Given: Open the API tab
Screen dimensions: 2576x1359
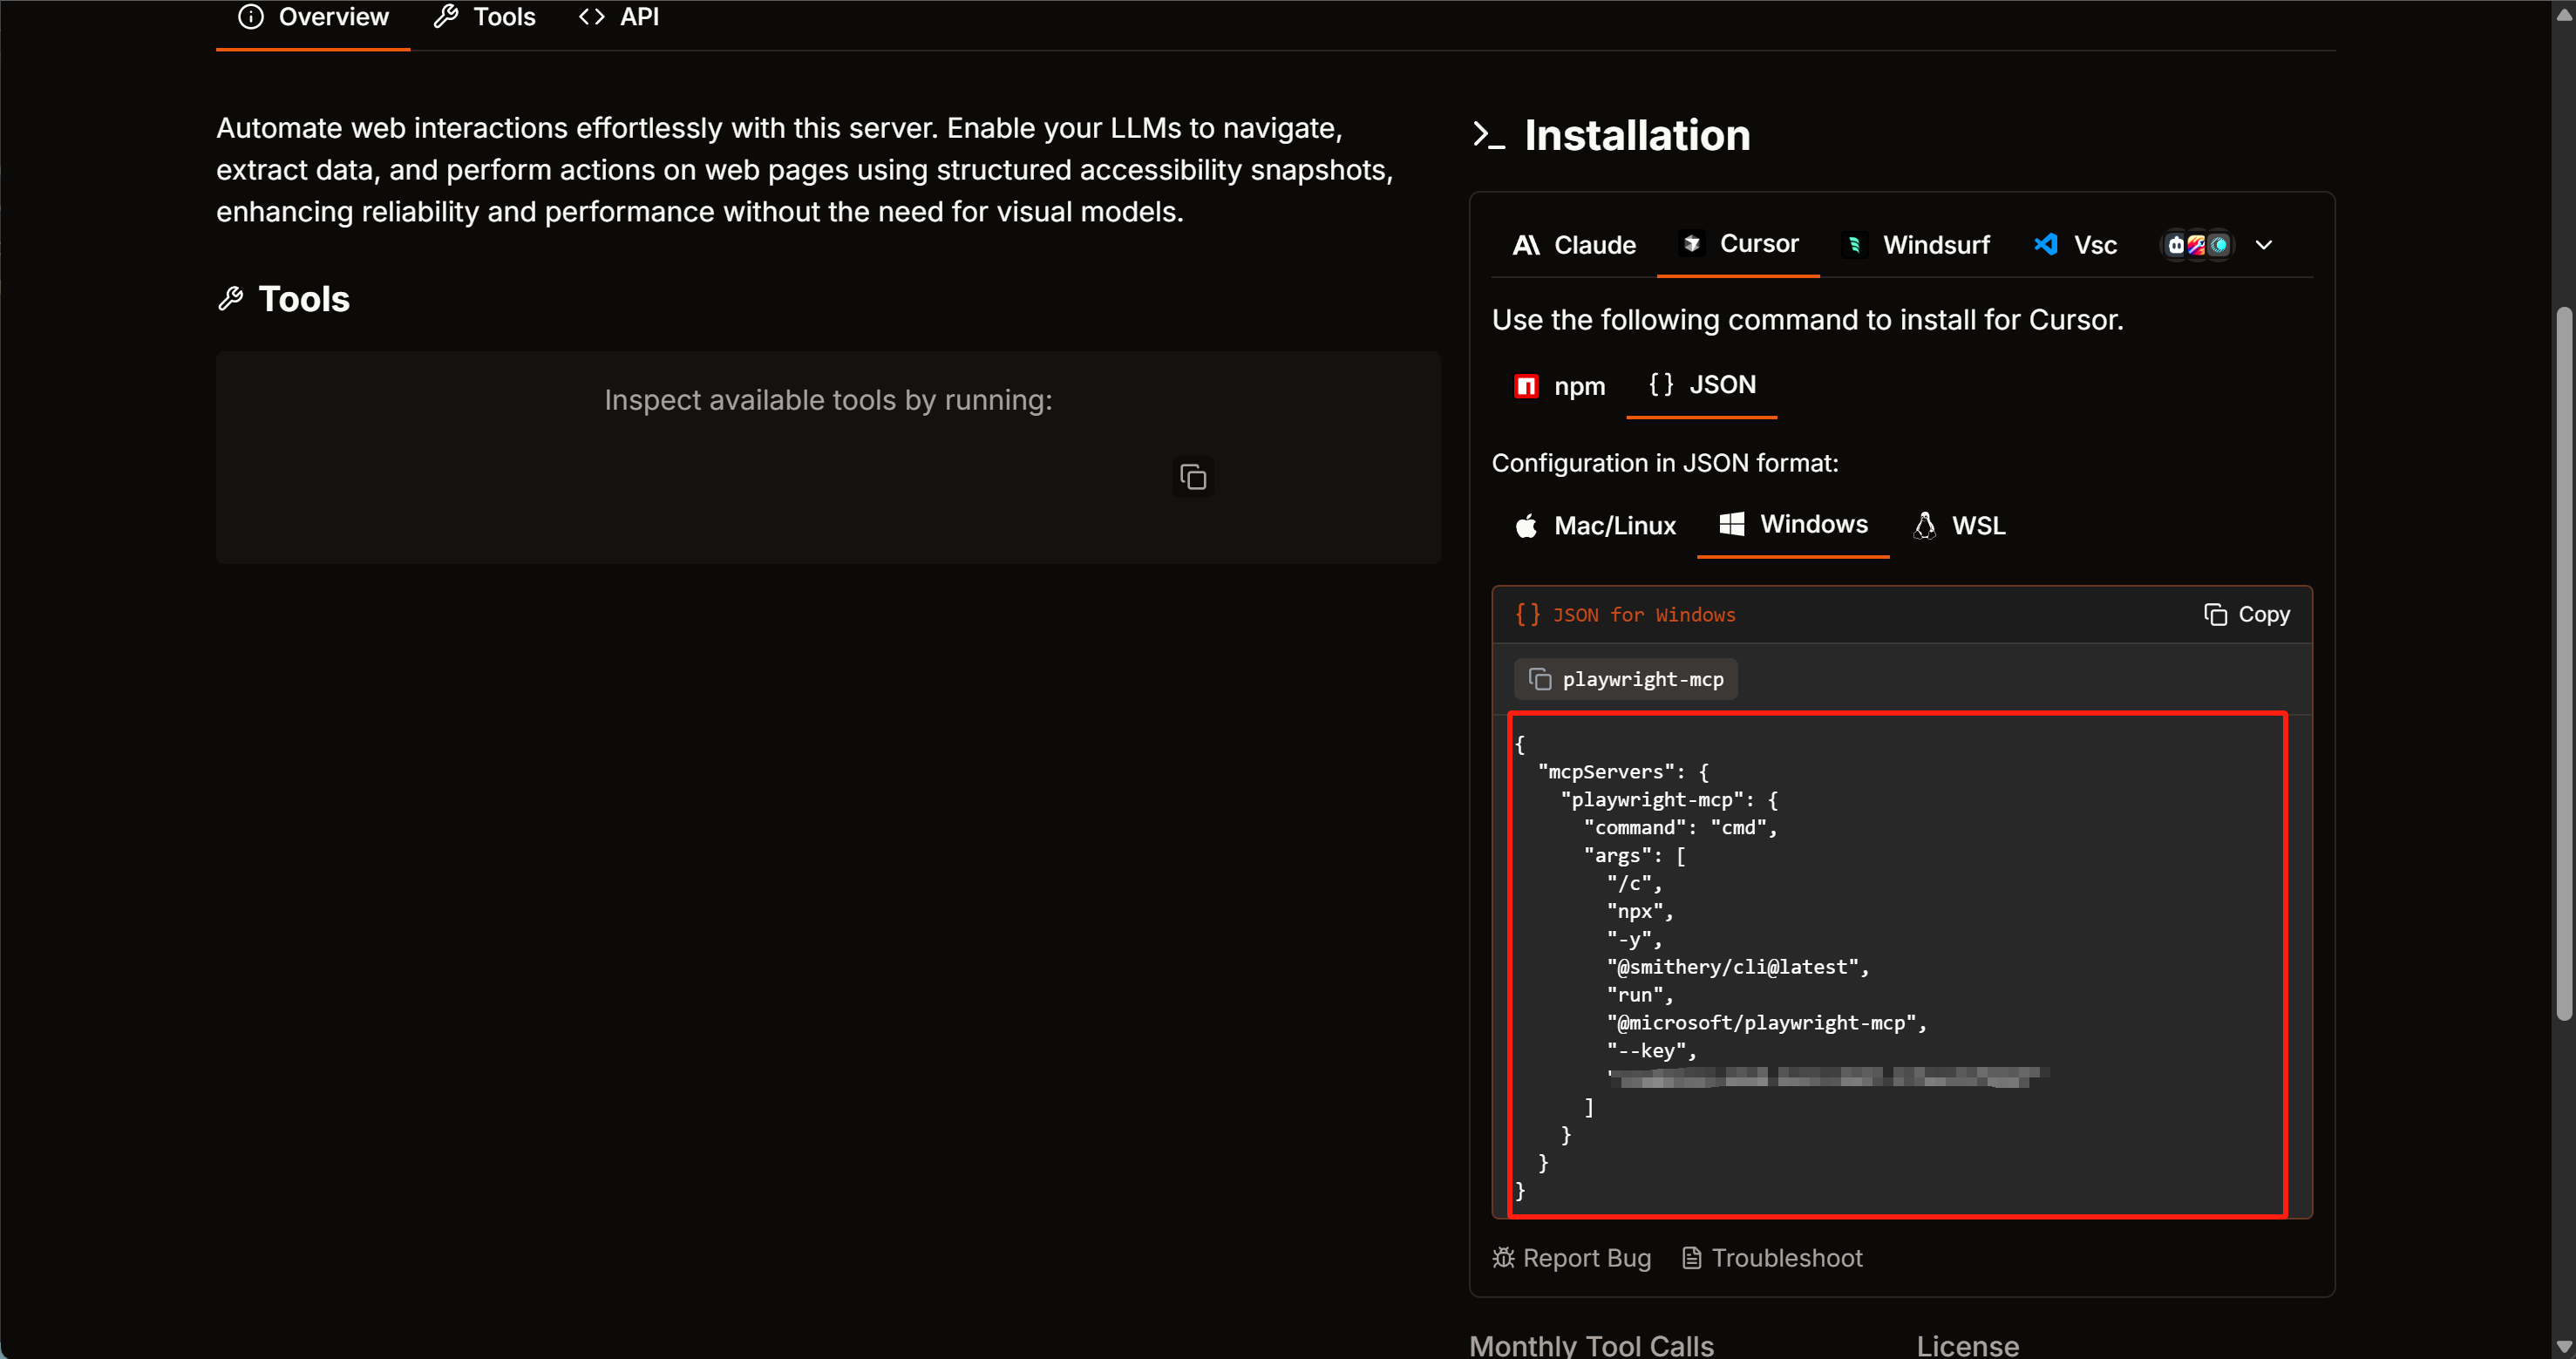Looking at the screenshot, I should click(x=619, y=17).
